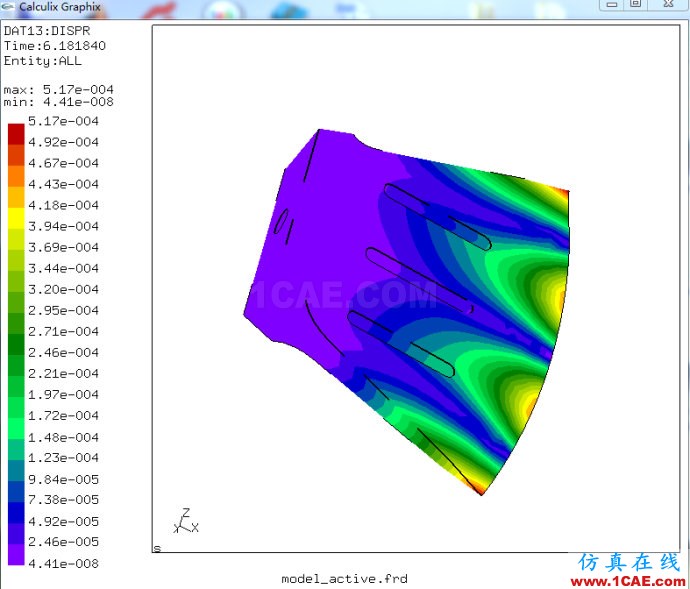The image size is (690, 589).
Task: Click the legend value 2.95e-004
Action: [x=63, y=311]
